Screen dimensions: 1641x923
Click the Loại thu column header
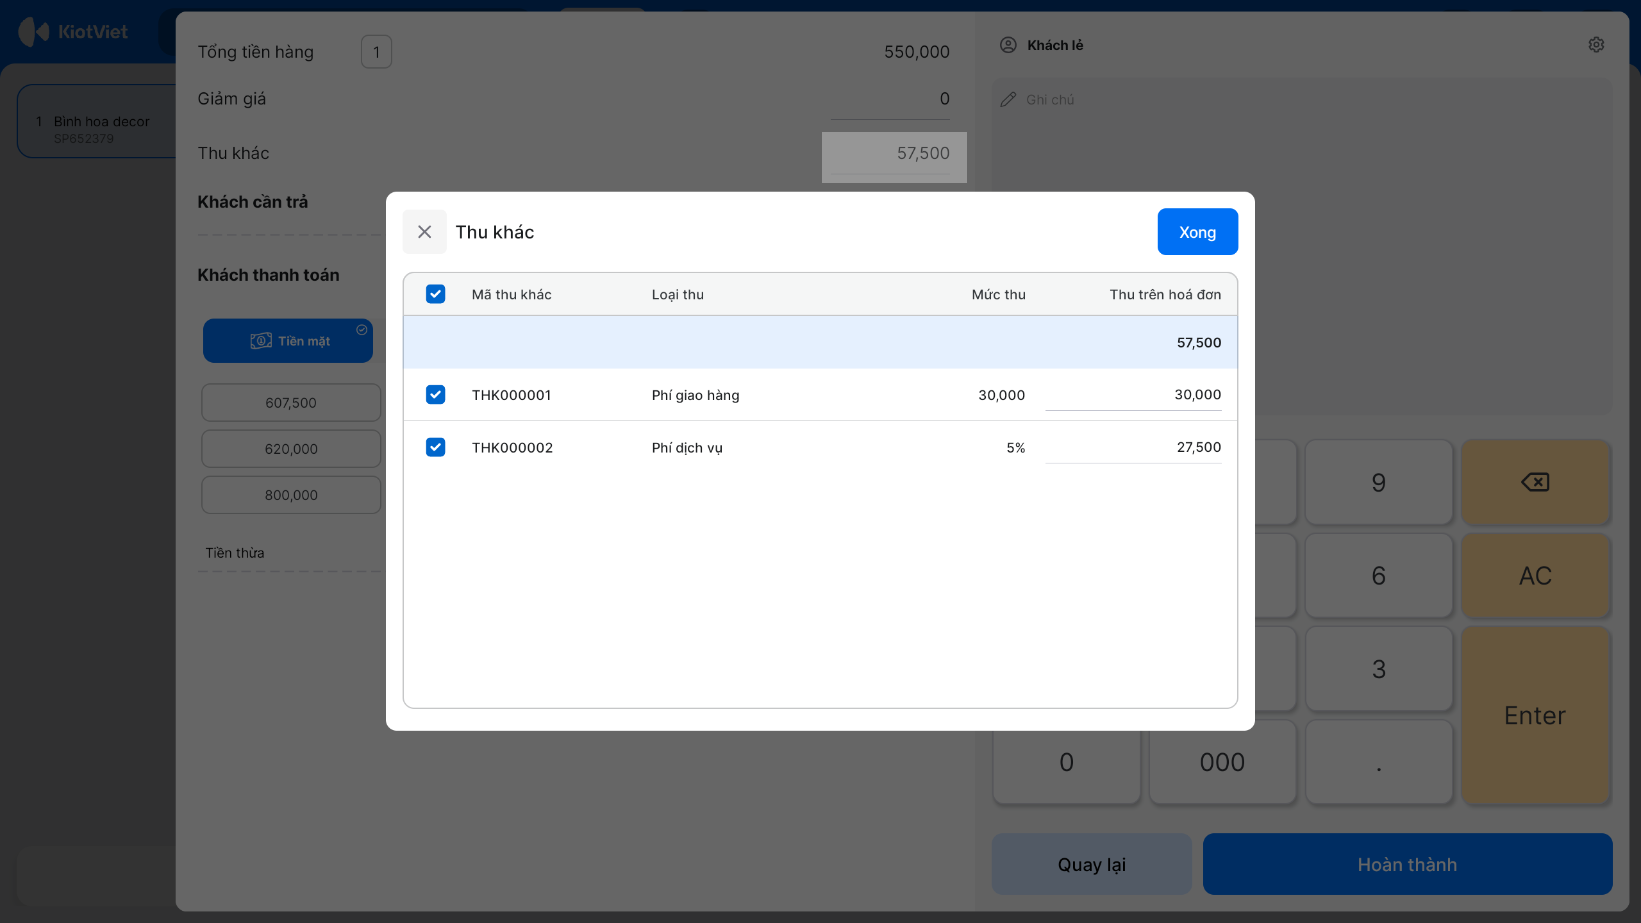tap(678, 294)
